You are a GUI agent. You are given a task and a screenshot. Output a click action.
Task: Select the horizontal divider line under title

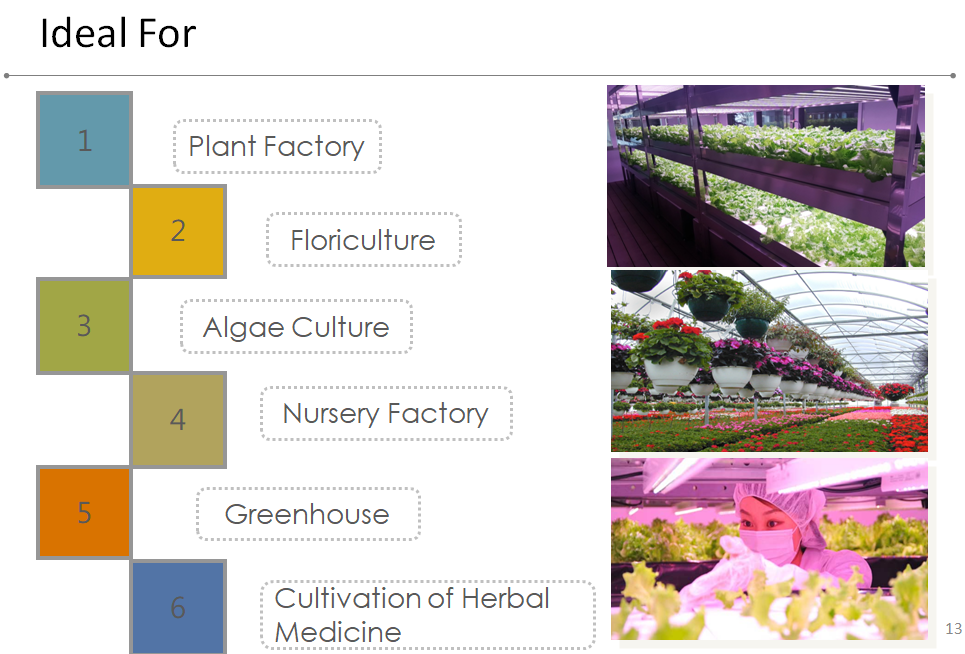tap(480, 76)
